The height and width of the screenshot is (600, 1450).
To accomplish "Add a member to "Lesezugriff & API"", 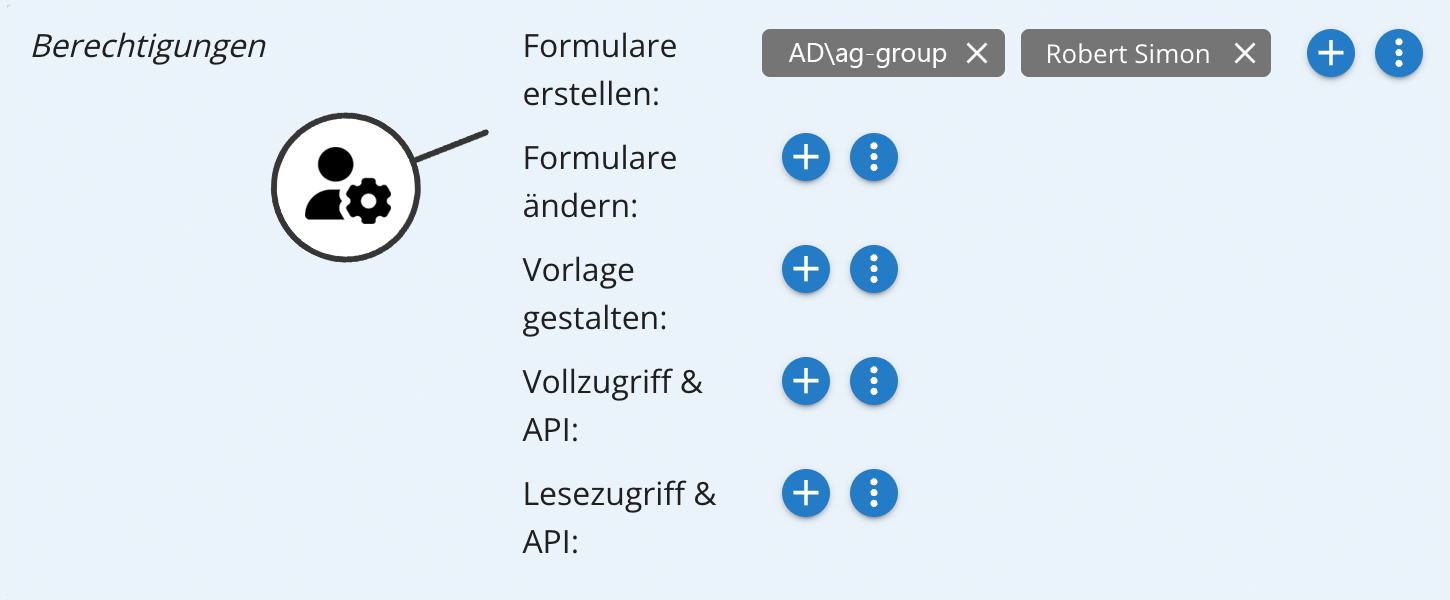I will pos(805,493).
